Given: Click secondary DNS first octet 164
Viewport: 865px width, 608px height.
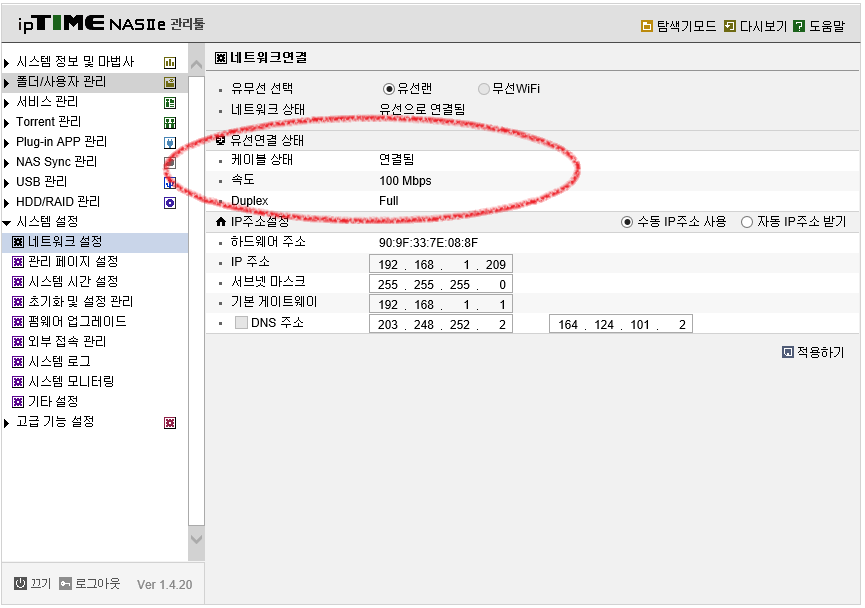Looking at the screenshot, I should 568,324.
